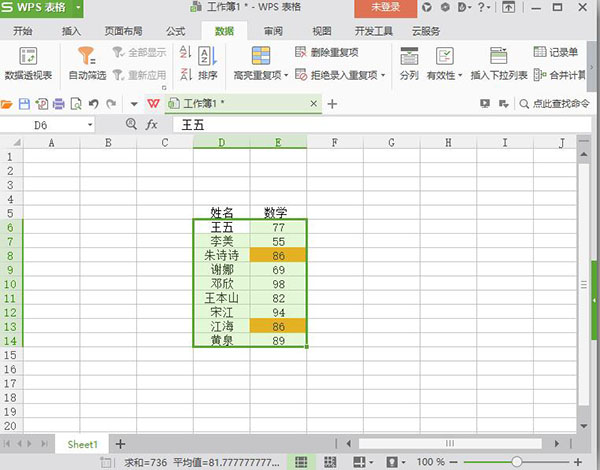Open the 数据透视表 pivot table tool
Viewport: 600px width, 470px height.
coord(28,63)
